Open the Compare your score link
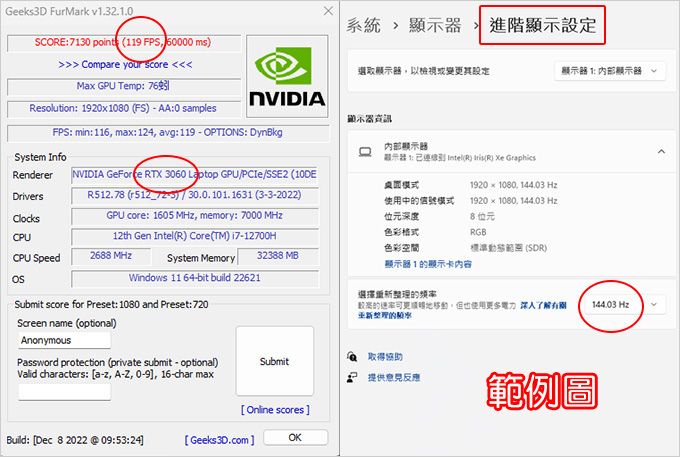Viewport: 680px width, 457px height. 125,65
